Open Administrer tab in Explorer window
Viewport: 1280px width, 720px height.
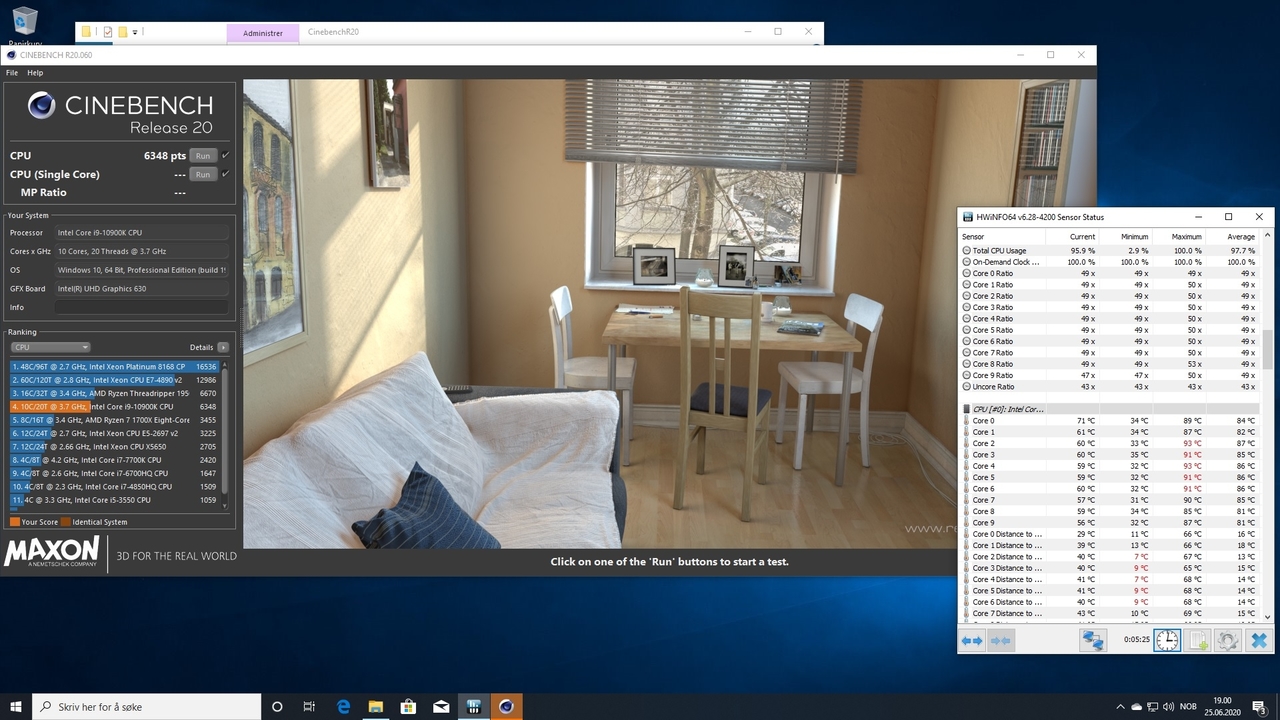[262, 32]
